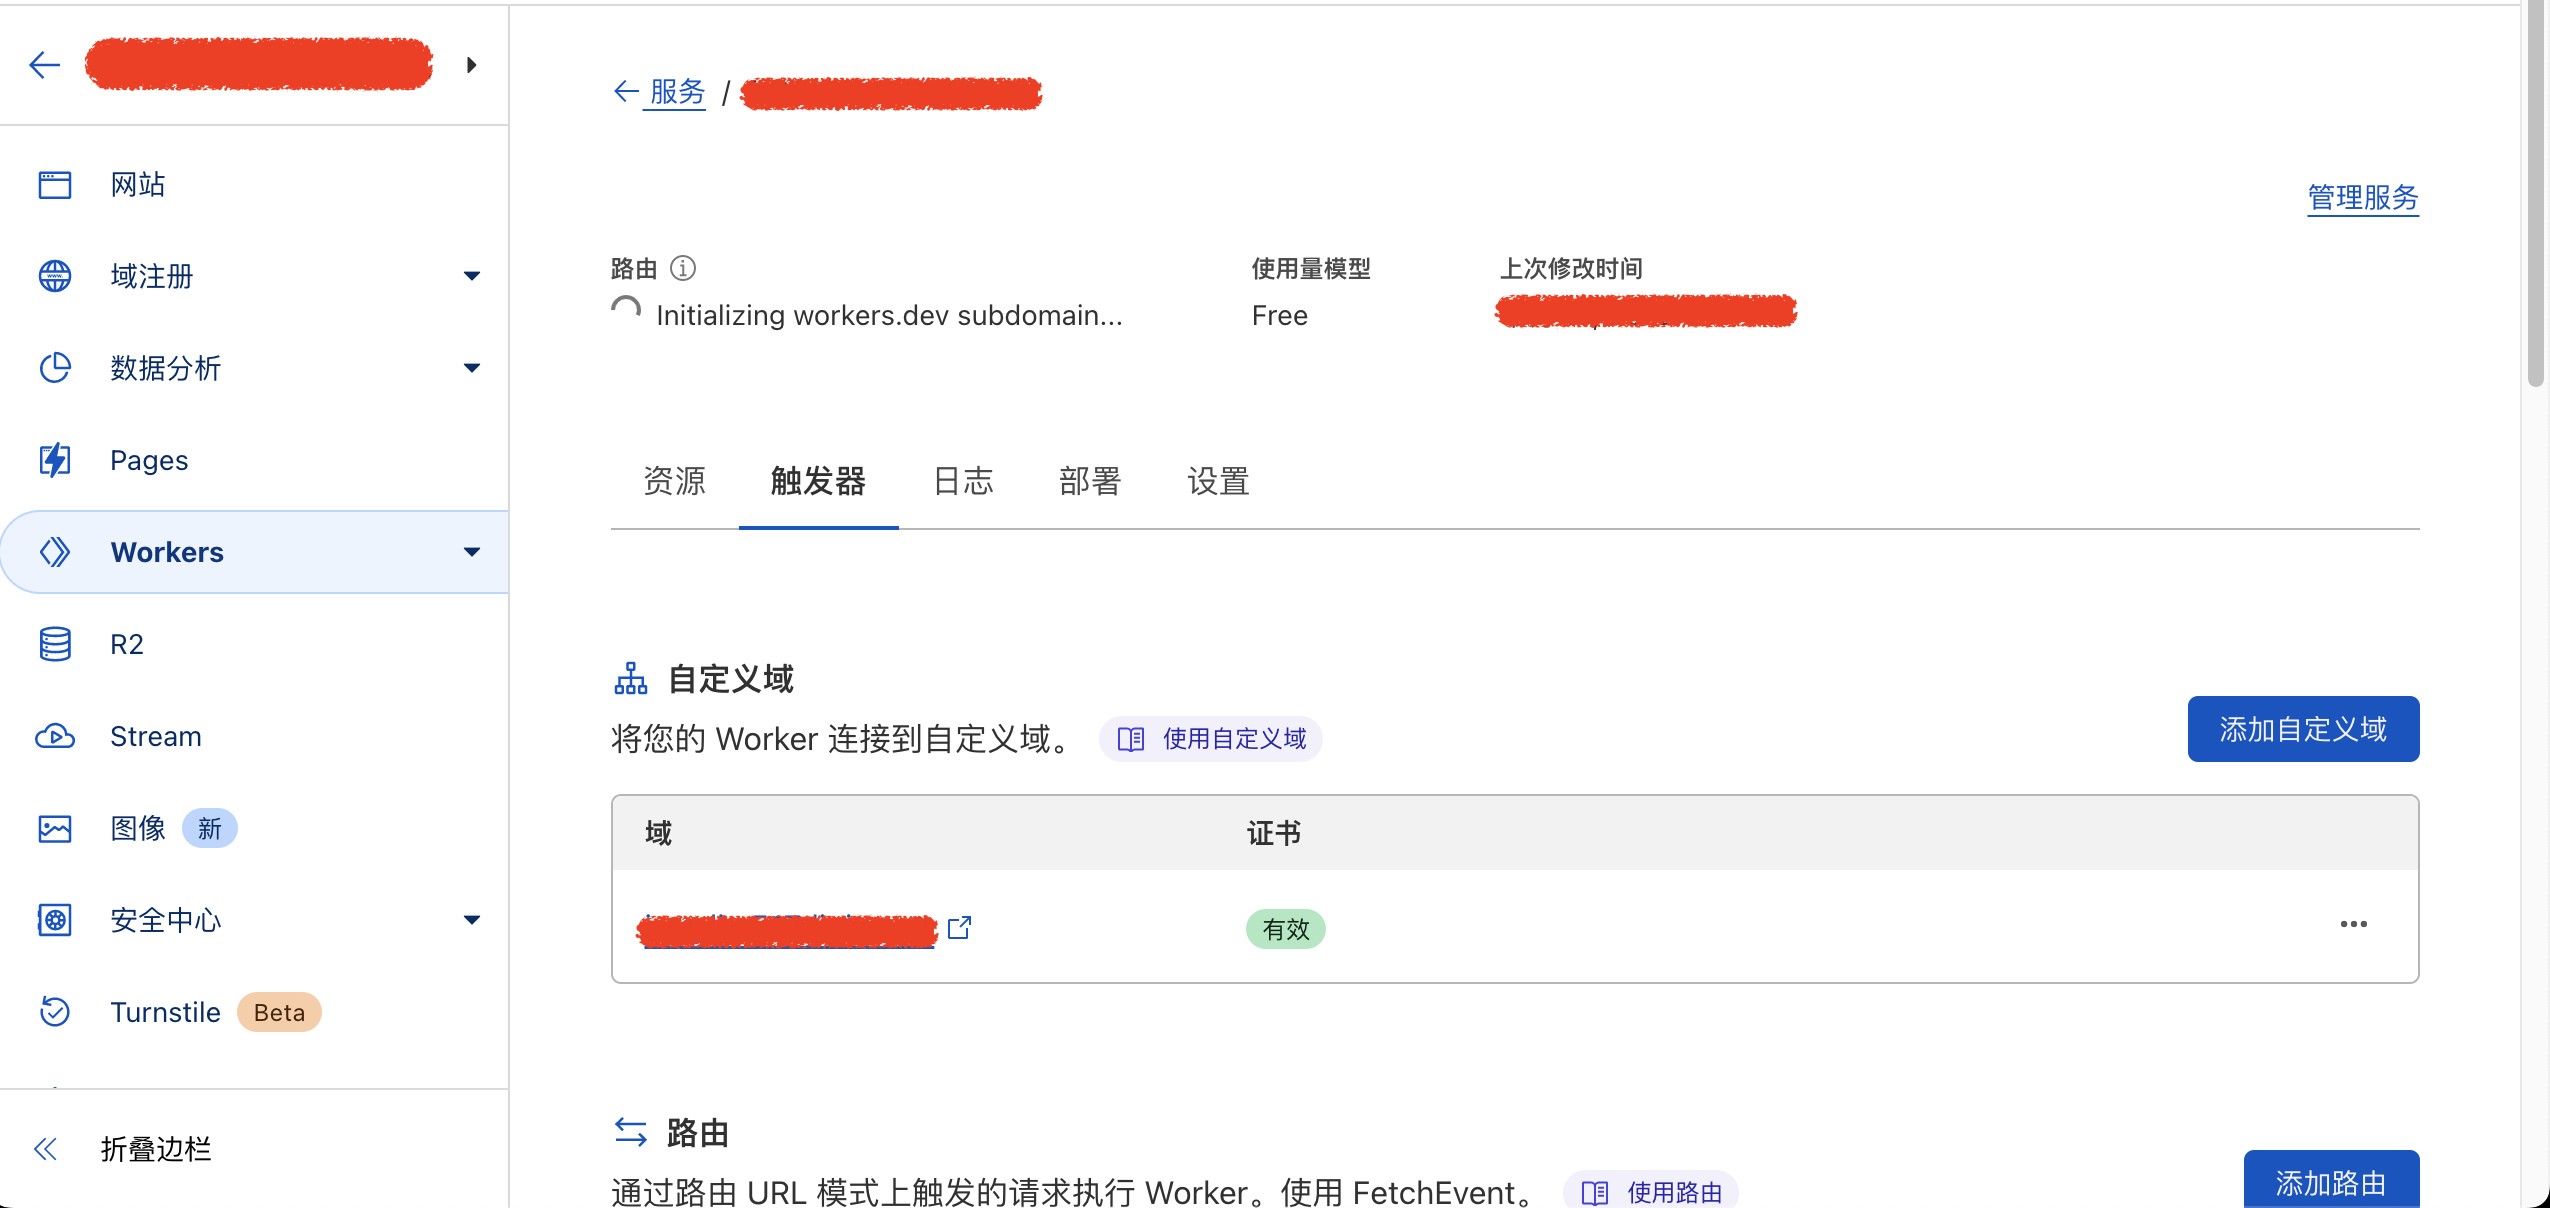Switch to the 设置 tab
2550x1208 pixels.
pyautogui.click(x=1218, y=481)
